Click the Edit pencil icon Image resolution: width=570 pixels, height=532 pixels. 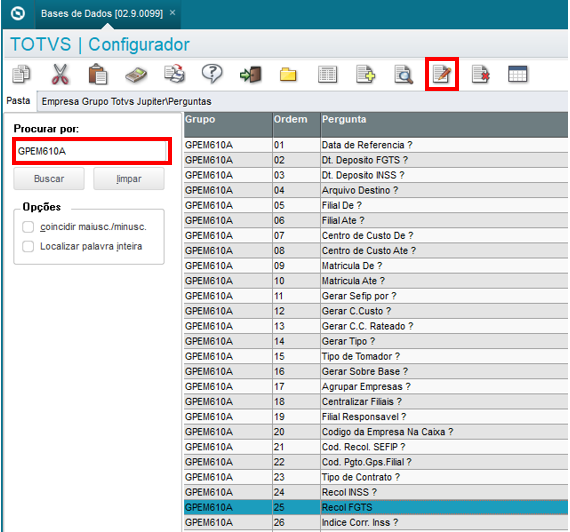pyautogui.click(x=442, y=74)
